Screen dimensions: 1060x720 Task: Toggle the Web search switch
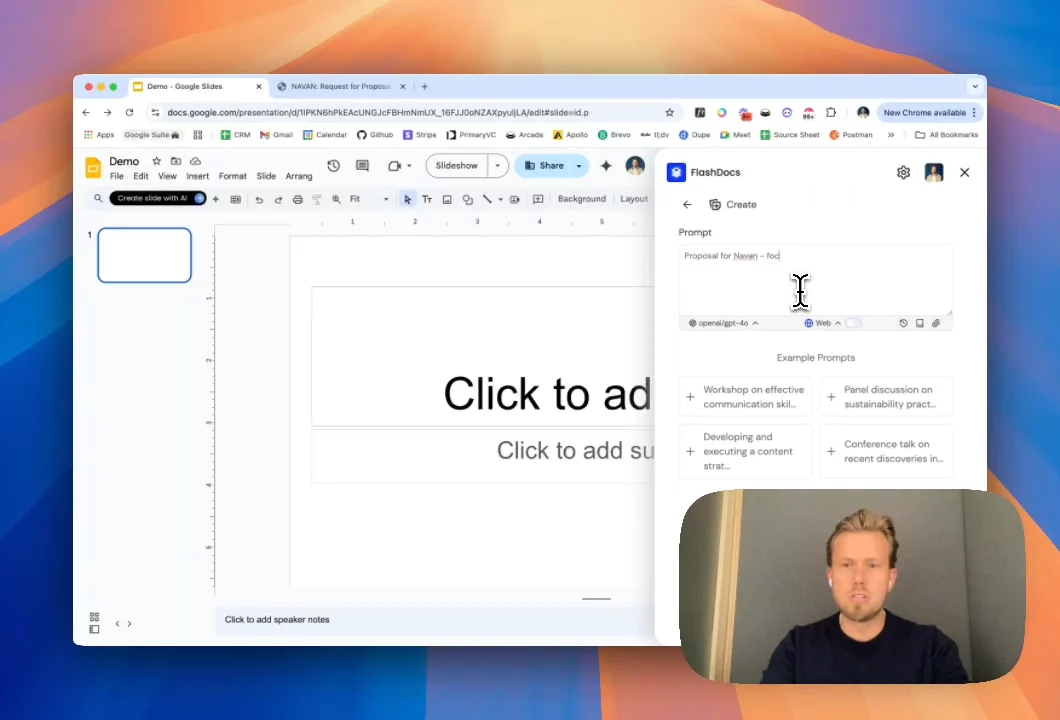point(852,323)
